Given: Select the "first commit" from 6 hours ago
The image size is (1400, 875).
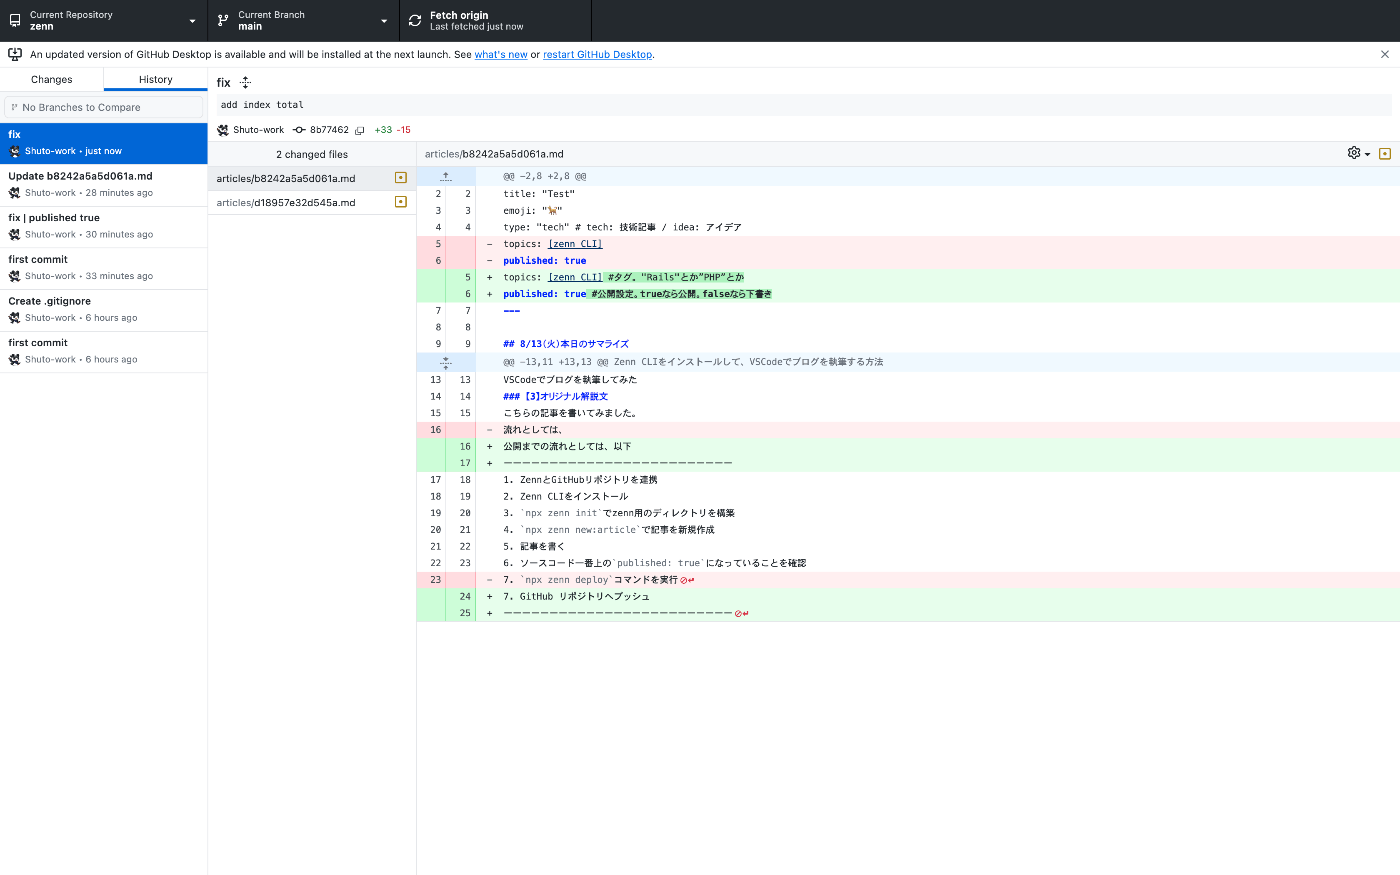Looking at the screenshot, I should tap(104, 351).
